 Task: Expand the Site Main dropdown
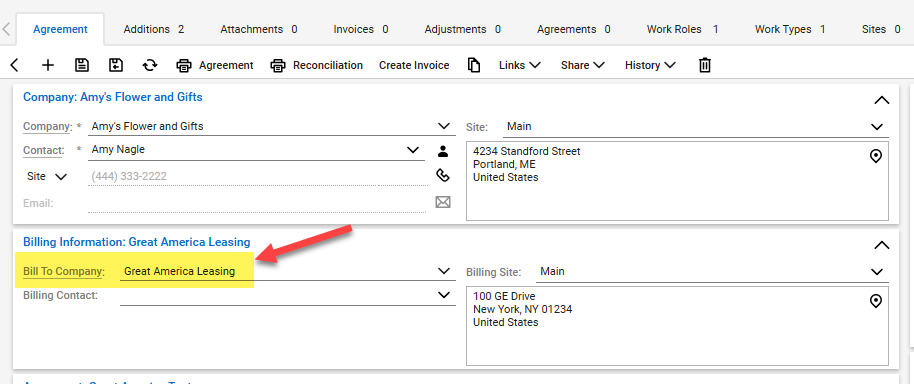click(877, 126)
